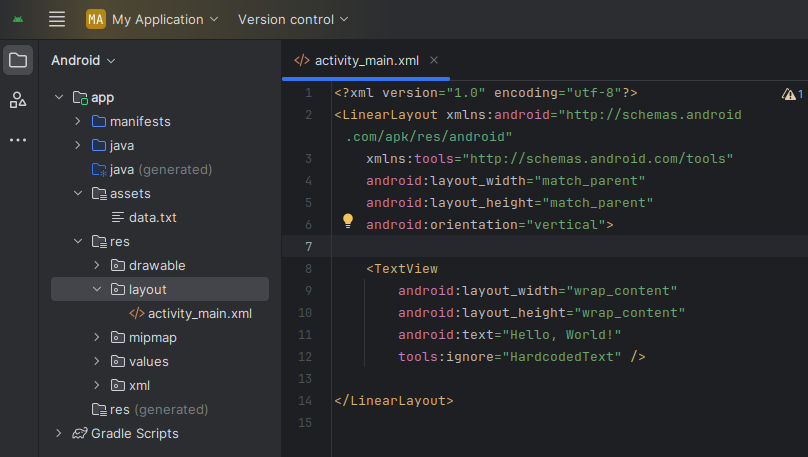Select data.txt in the project tree

pos(153,218)
